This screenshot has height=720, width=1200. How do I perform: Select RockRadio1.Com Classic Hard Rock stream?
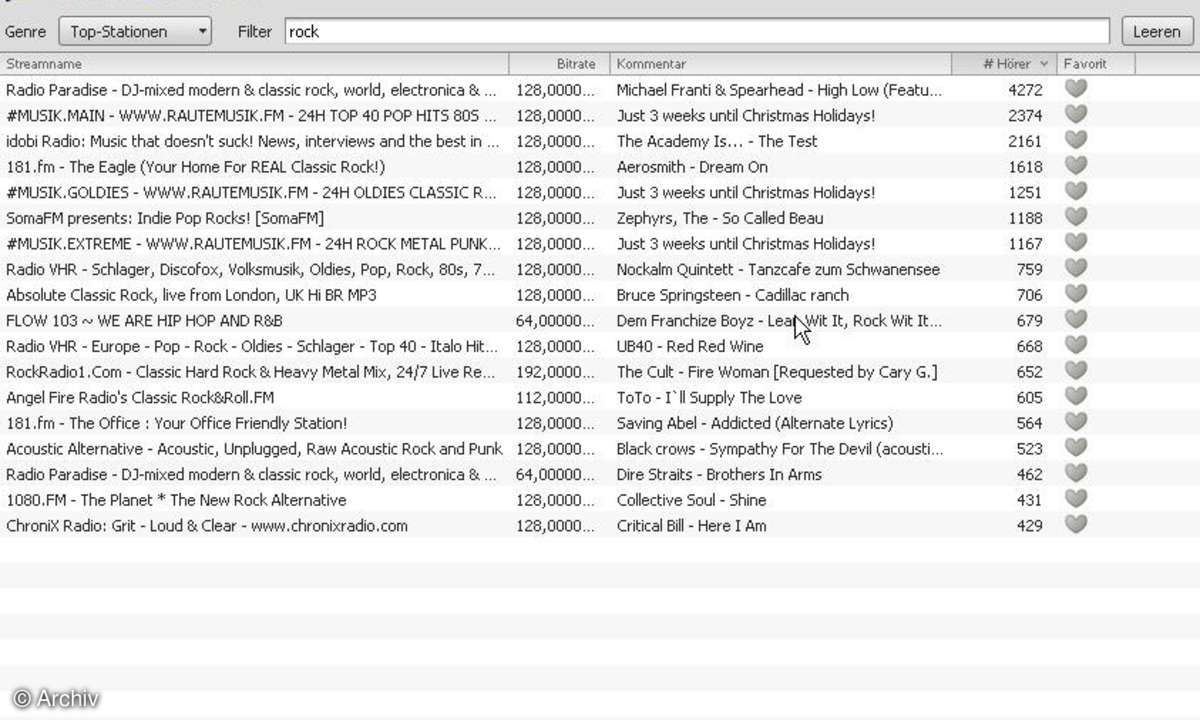[251, 372]
